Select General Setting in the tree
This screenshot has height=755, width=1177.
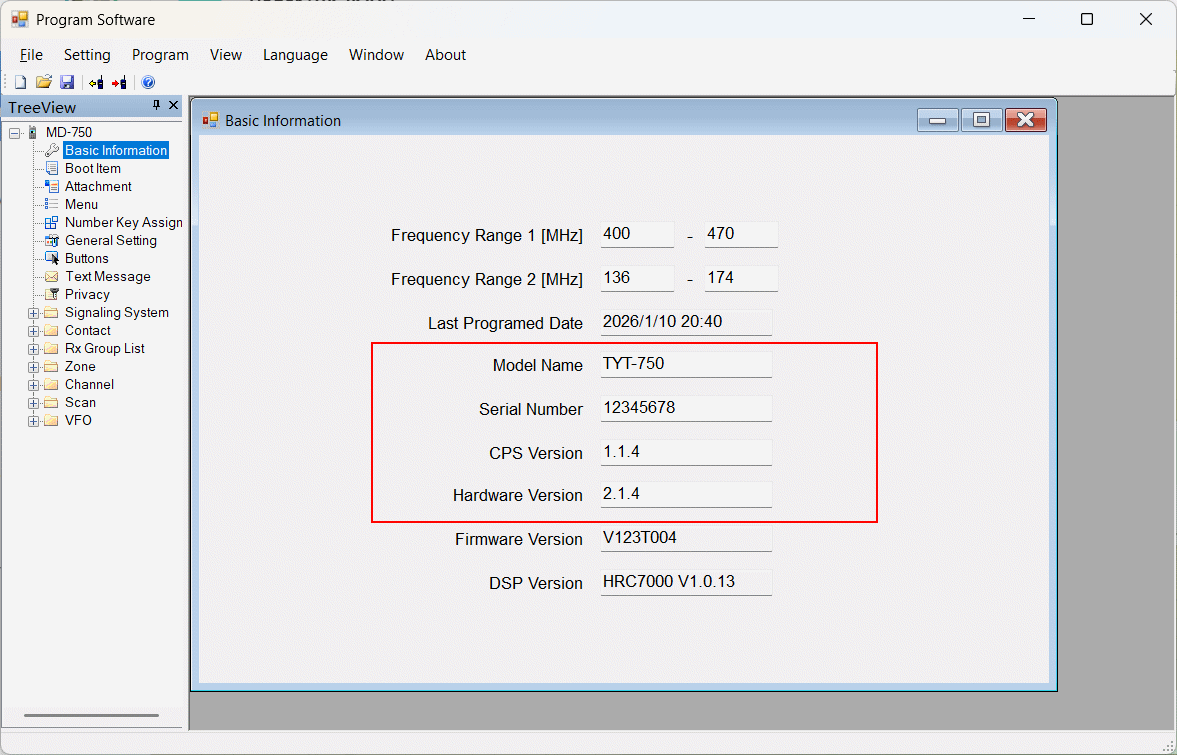coord(110,241)
